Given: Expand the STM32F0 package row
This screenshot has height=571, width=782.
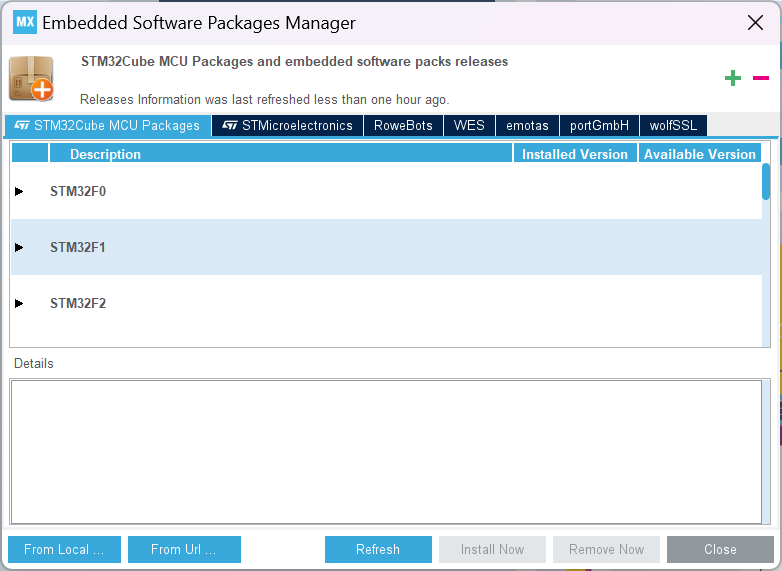Looking at the screenshot, I should coord(19,191).
